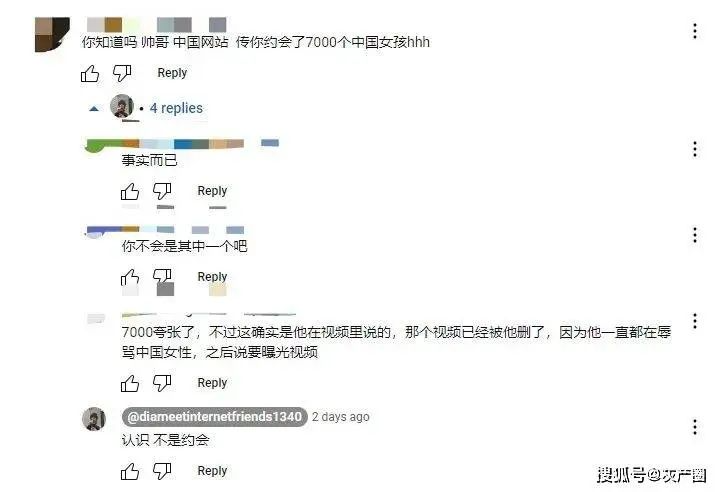Open the three-dot menu beside 认识 不是约会

[x=694, y=427]
